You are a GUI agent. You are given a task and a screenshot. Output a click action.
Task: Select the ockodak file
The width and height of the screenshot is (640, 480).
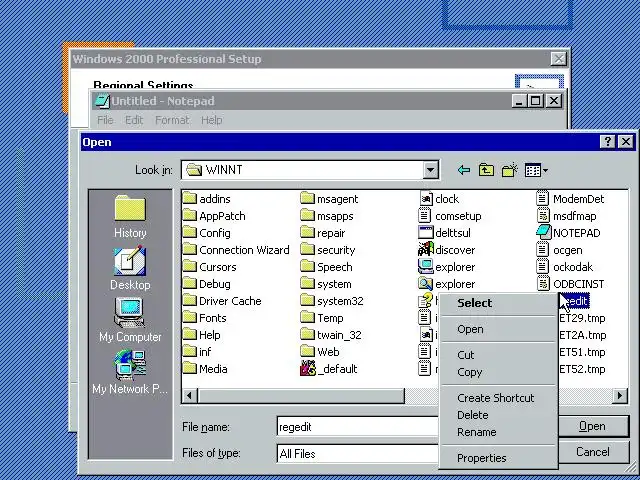click(565, 267)
